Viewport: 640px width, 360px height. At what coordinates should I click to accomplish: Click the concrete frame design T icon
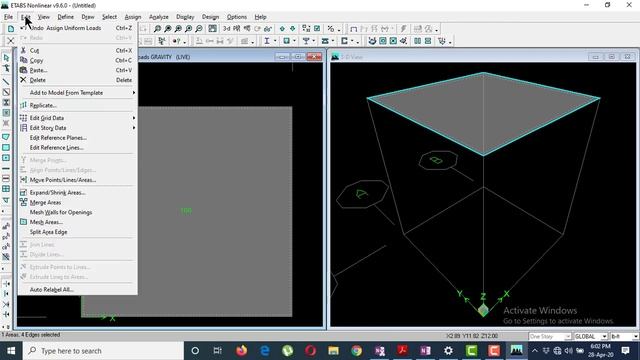pos(306,41)
